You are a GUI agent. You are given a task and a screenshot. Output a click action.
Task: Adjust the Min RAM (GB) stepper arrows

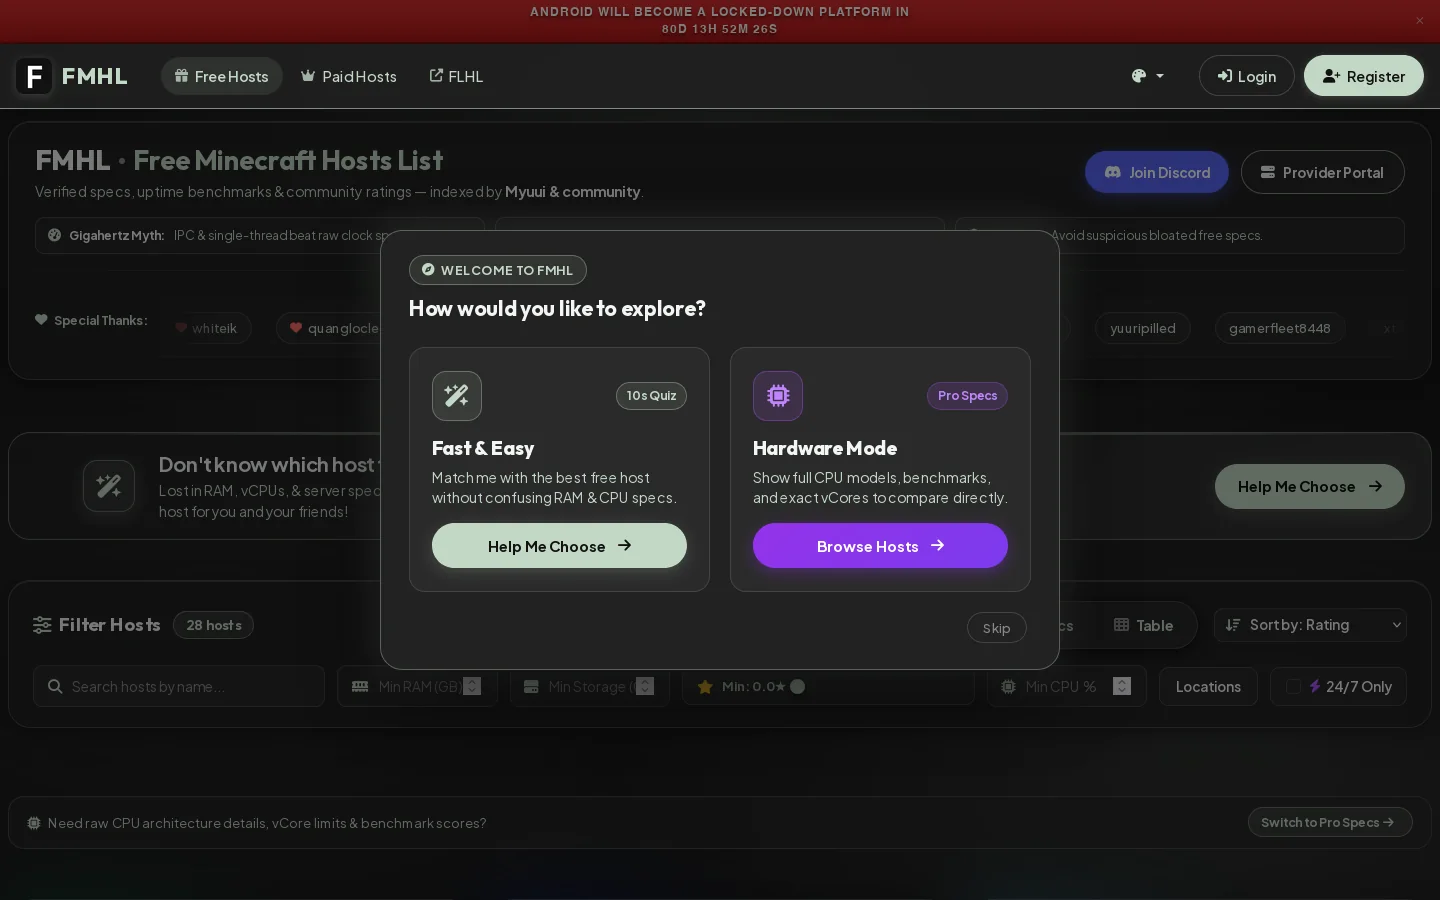(x=472, y=687)
